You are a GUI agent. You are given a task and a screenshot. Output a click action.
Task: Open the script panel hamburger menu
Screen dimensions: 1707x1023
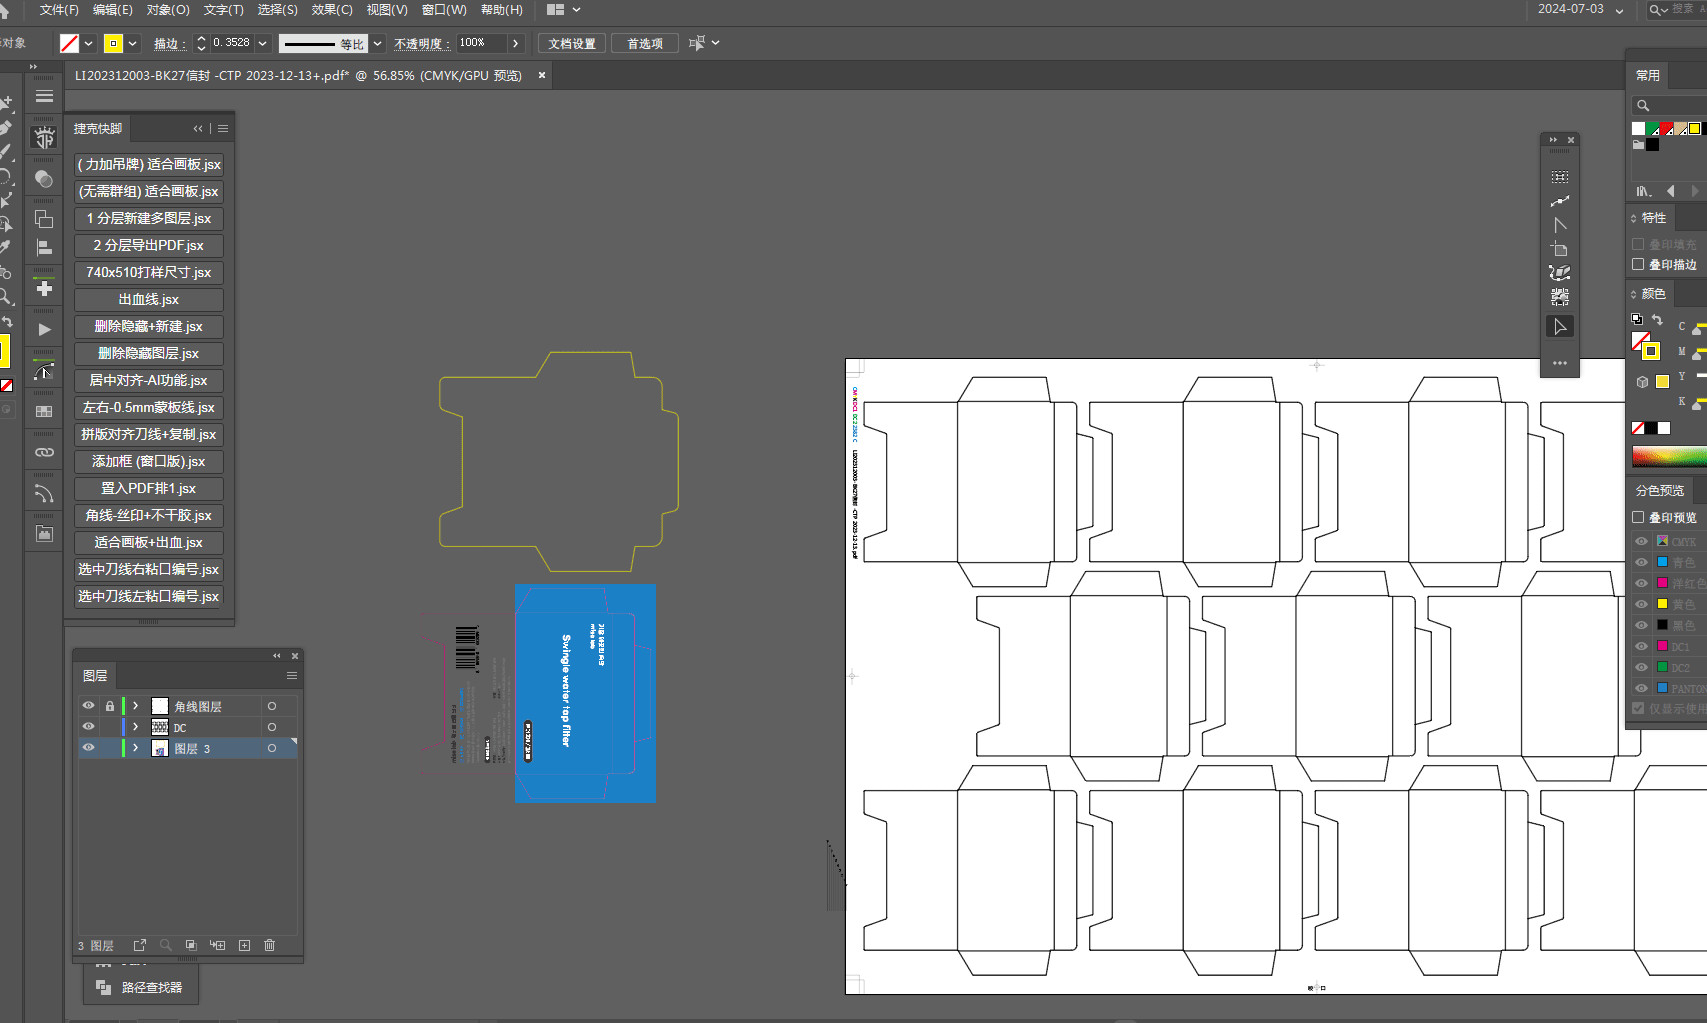[x=223, y=129]
